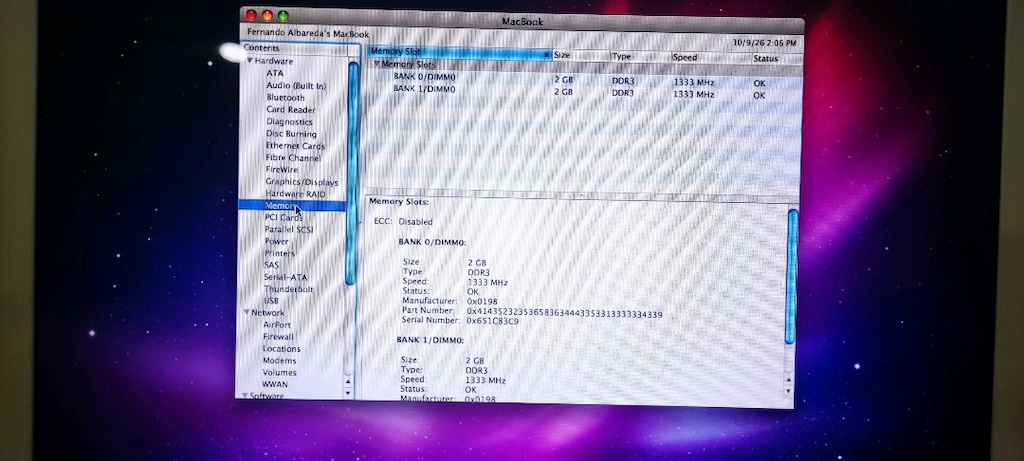Open Diagnostics in the sidebar
1024x461 pixels.
click(x=289, y=121)
